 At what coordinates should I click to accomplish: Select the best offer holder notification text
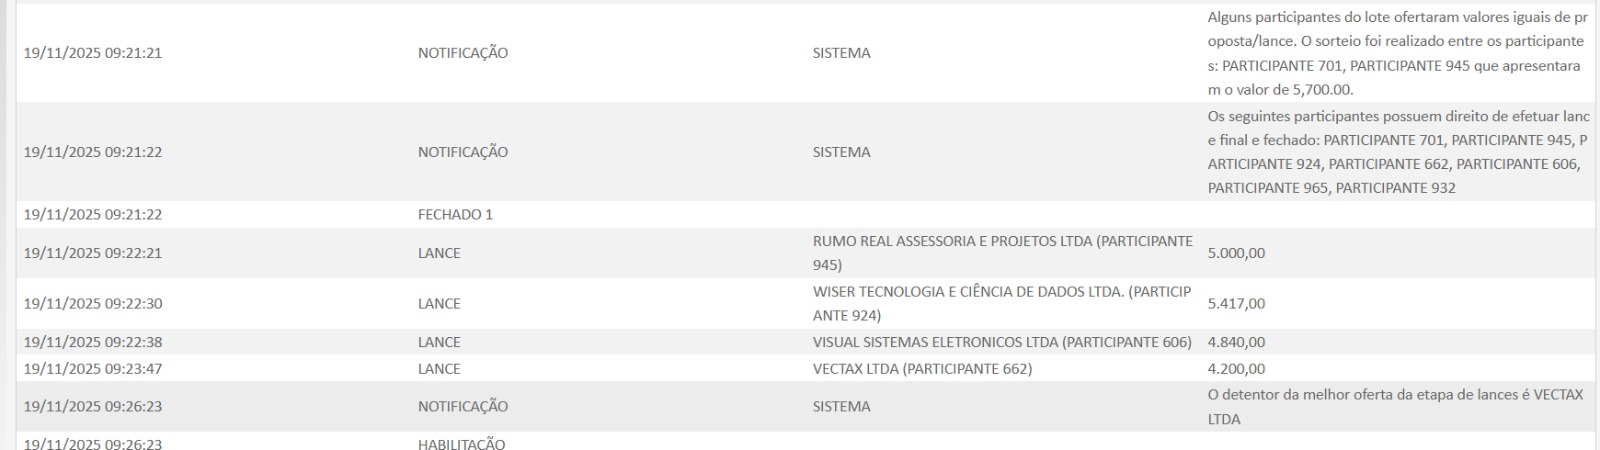tap(1395, 406)
